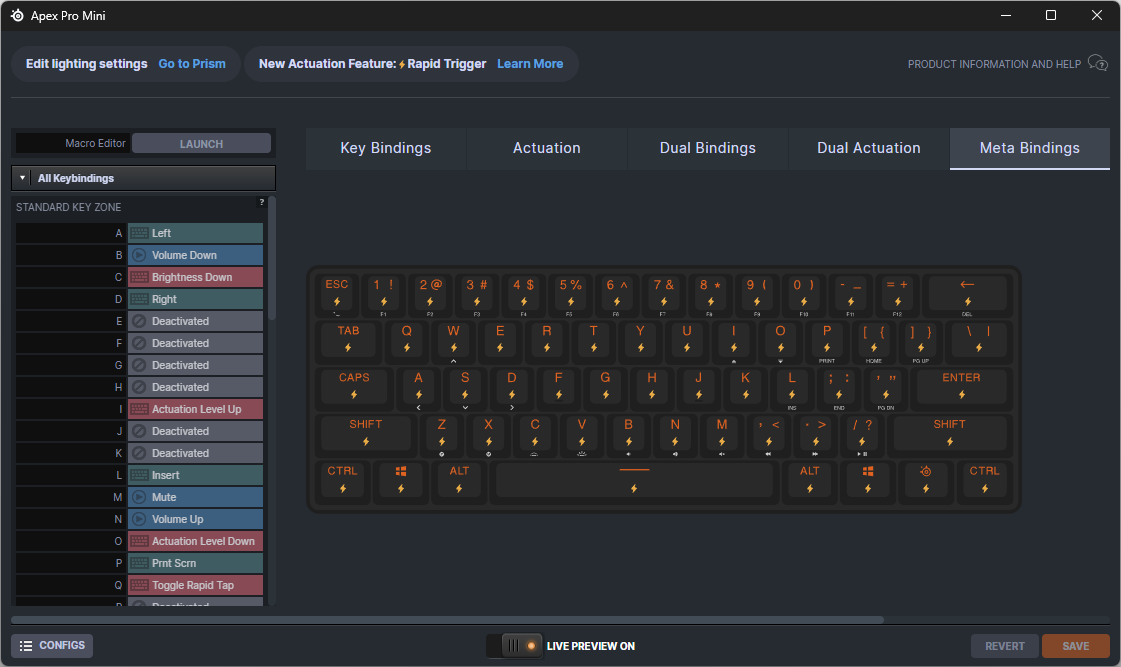Click the backspace arrow key
The height and width of the screenshot is (667, 1121).
pyautogui.click(x=967, y=293)
